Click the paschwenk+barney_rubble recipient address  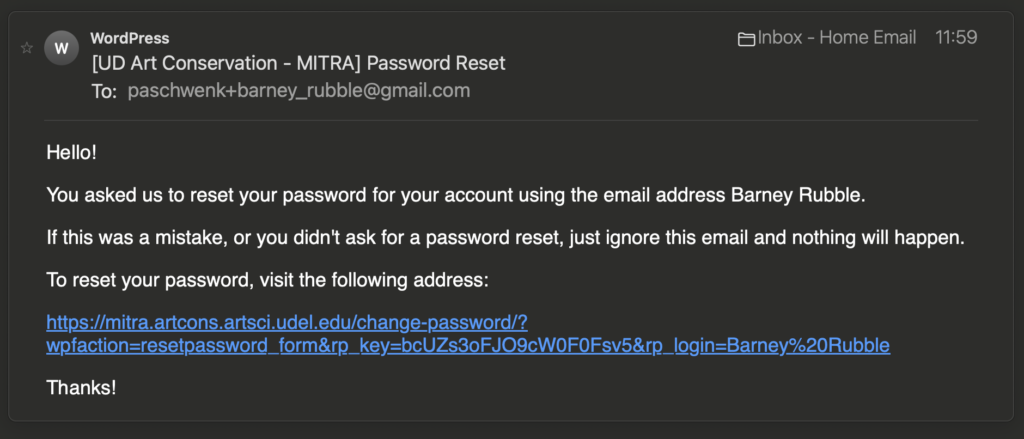point(298,90)
